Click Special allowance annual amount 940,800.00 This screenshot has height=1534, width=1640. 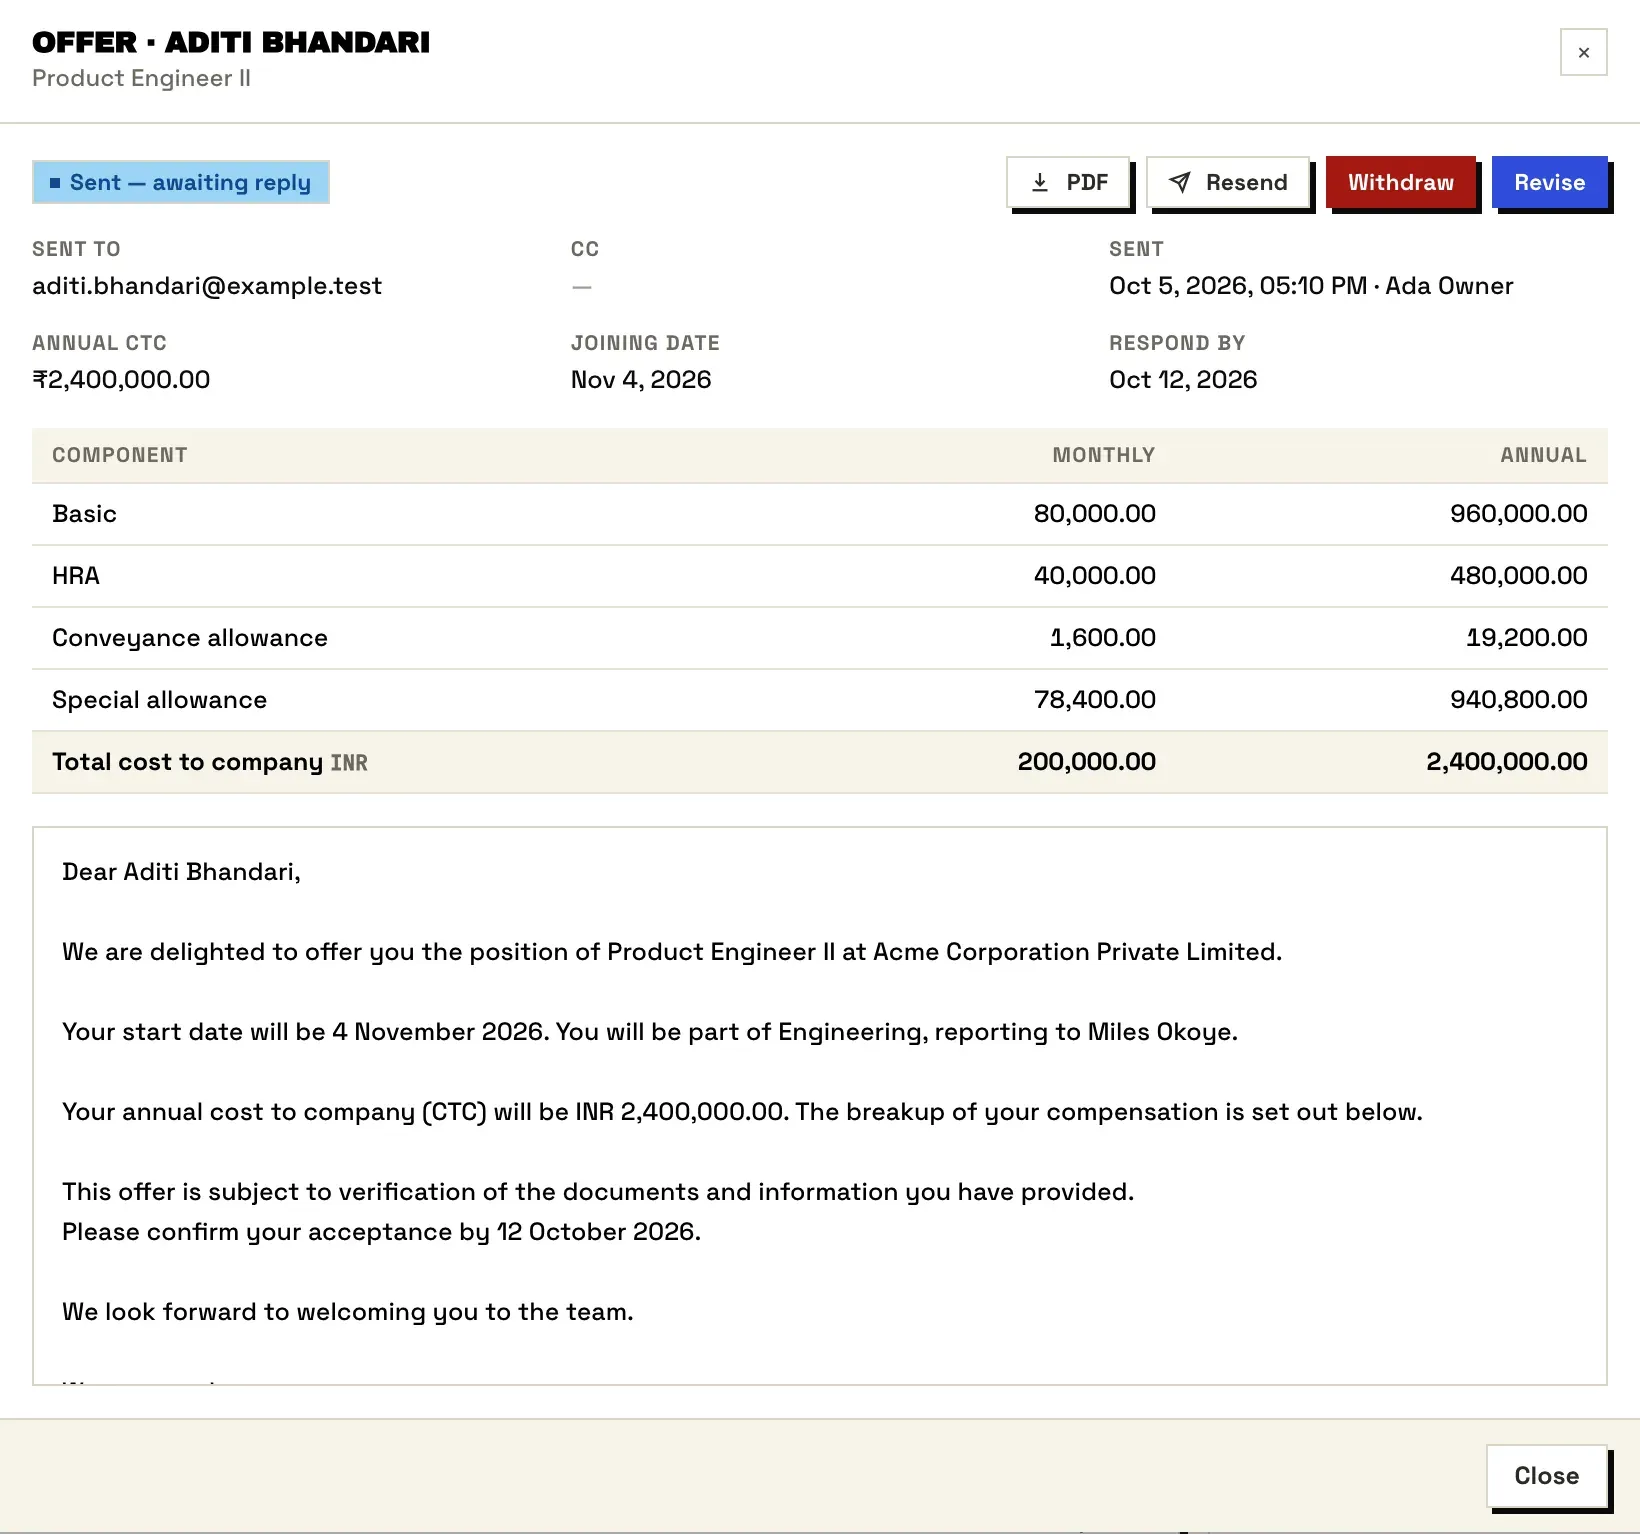(x=1519, y=700)
